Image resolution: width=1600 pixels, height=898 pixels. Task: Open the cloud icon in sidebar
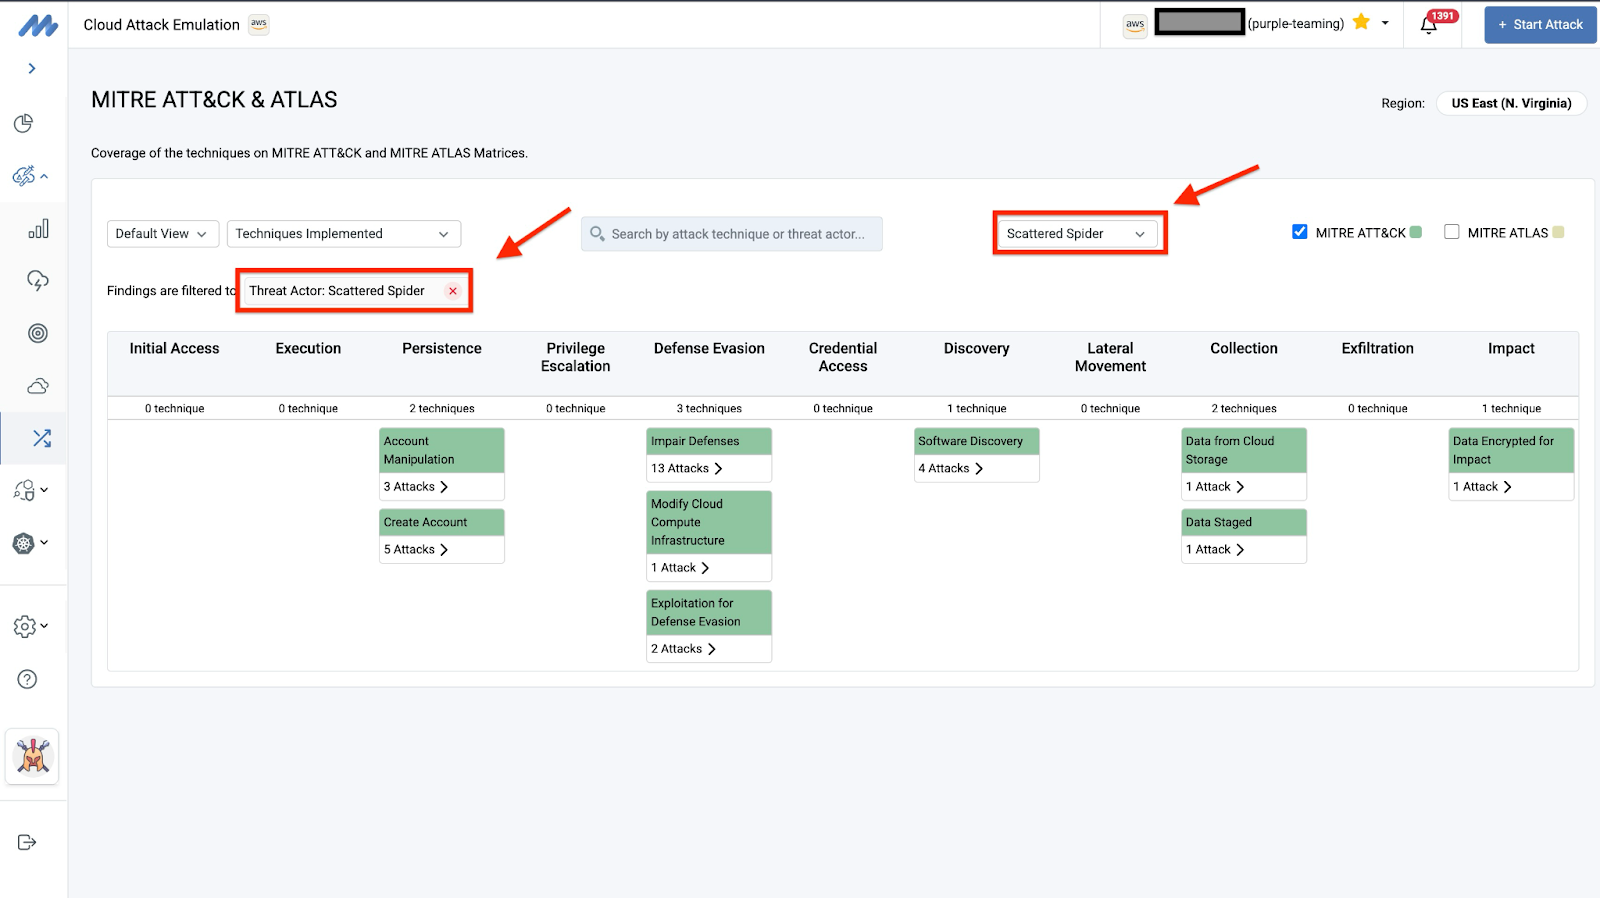[x=38, y=386]
